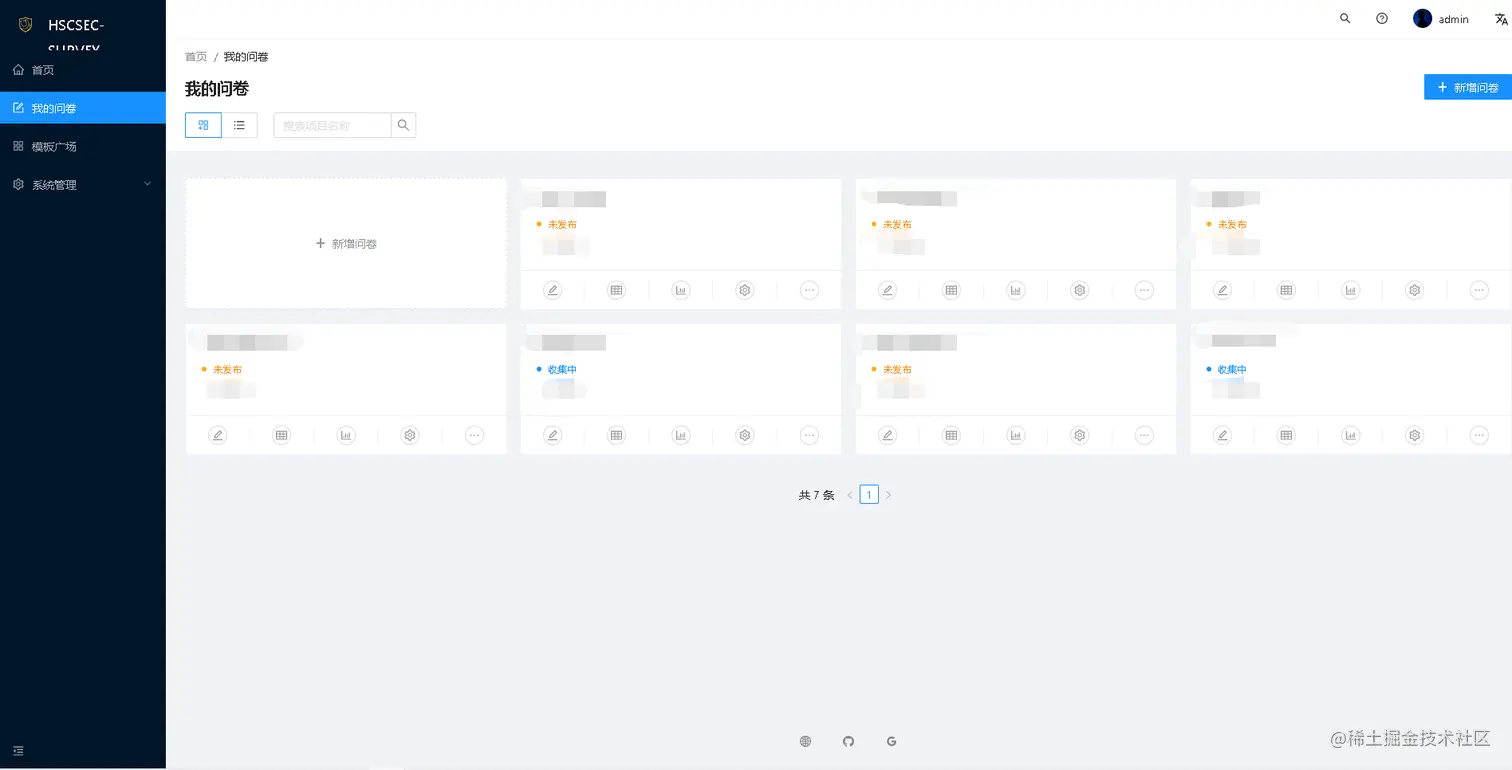Open more menu of 未发布 card between 收集中 cards

point(1144,435)
